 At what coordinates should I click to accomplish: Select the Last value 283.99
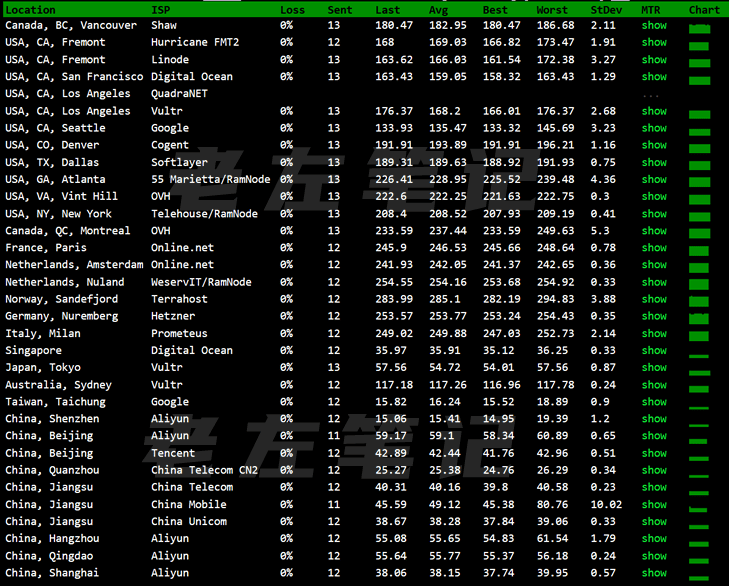tap(394, 299)
